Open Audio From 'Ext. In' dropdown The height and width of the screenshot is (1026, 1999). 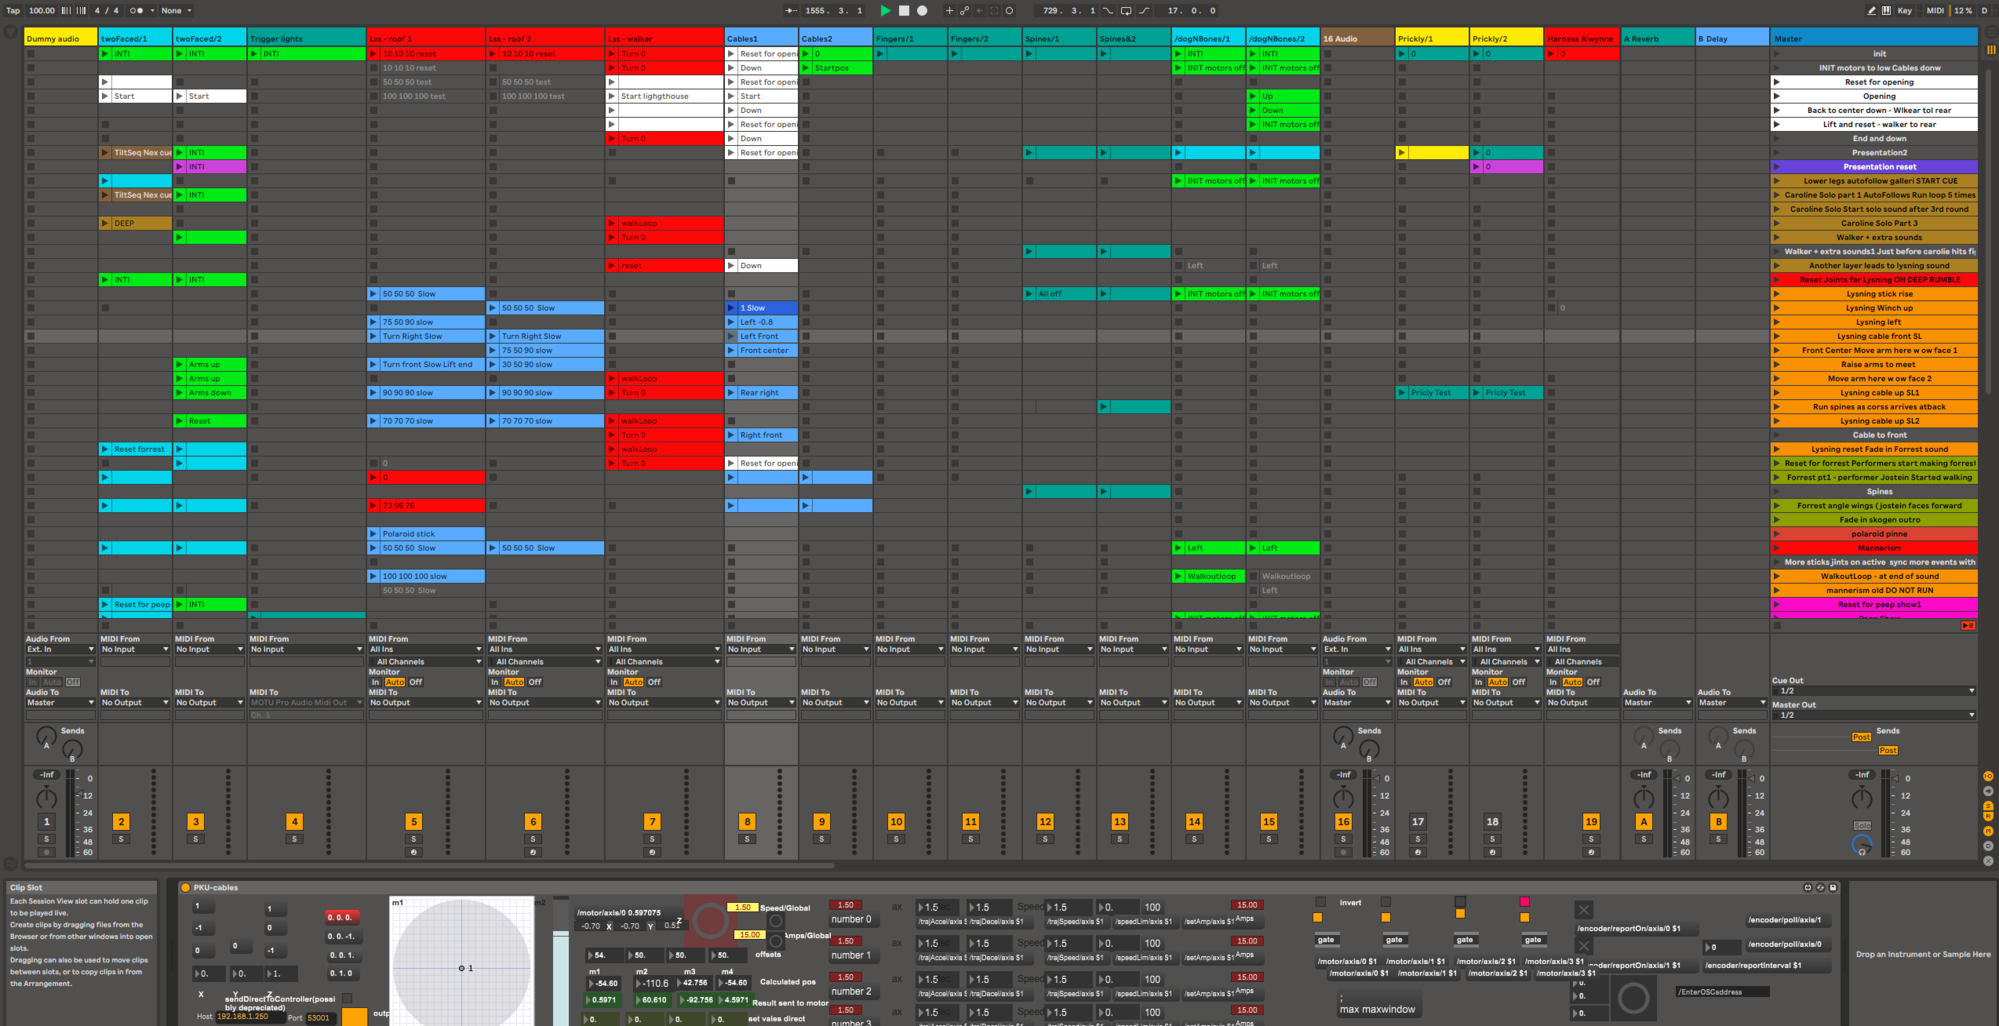pyautogui.click(x=60, y=650)
